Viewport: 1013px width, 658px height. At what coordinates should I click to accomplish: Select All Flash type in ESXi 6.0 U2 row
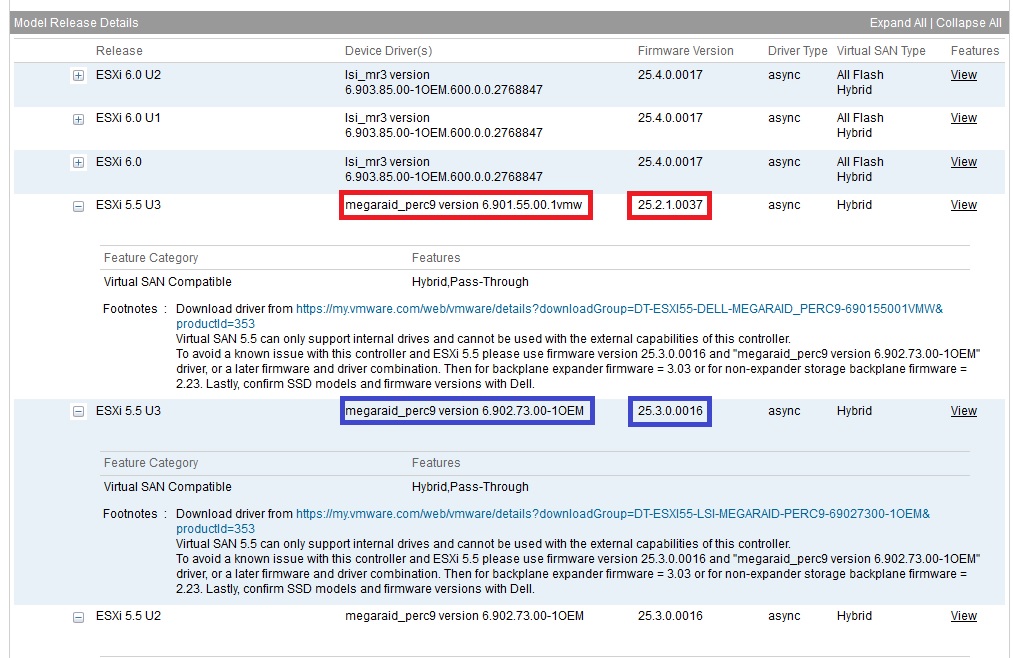tap(860, 75)
